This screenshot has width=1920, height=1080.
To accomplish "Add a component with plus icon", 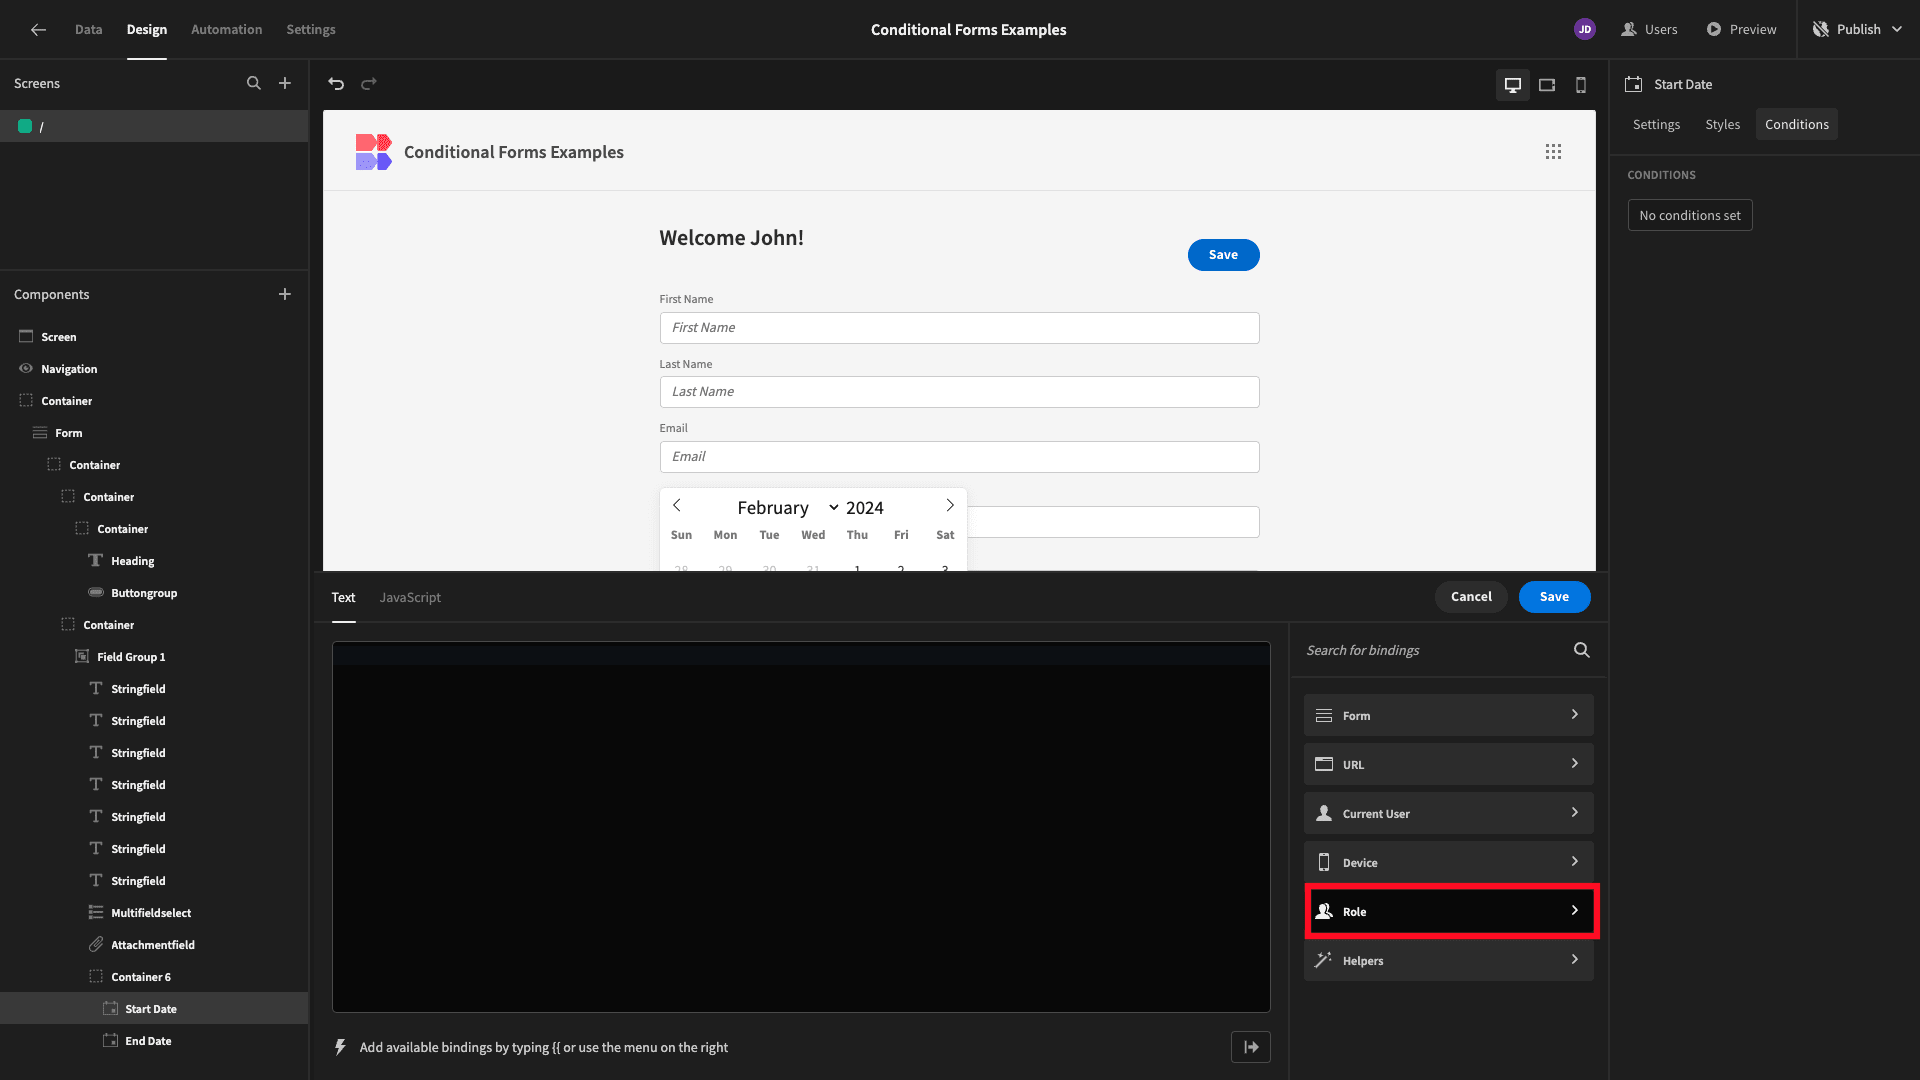I will 285,294.
